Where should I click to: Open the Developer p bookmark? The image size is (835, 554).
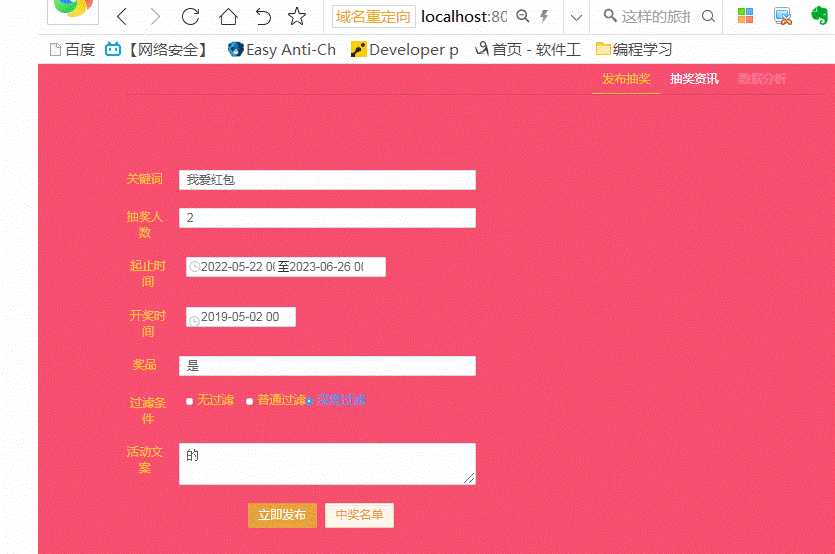(405, 50)
